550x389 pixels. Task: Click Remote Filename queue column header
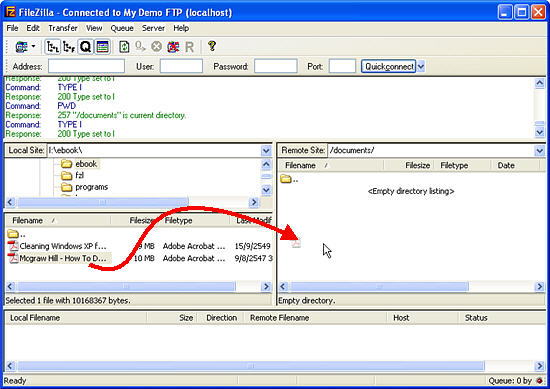pos(315,318)
